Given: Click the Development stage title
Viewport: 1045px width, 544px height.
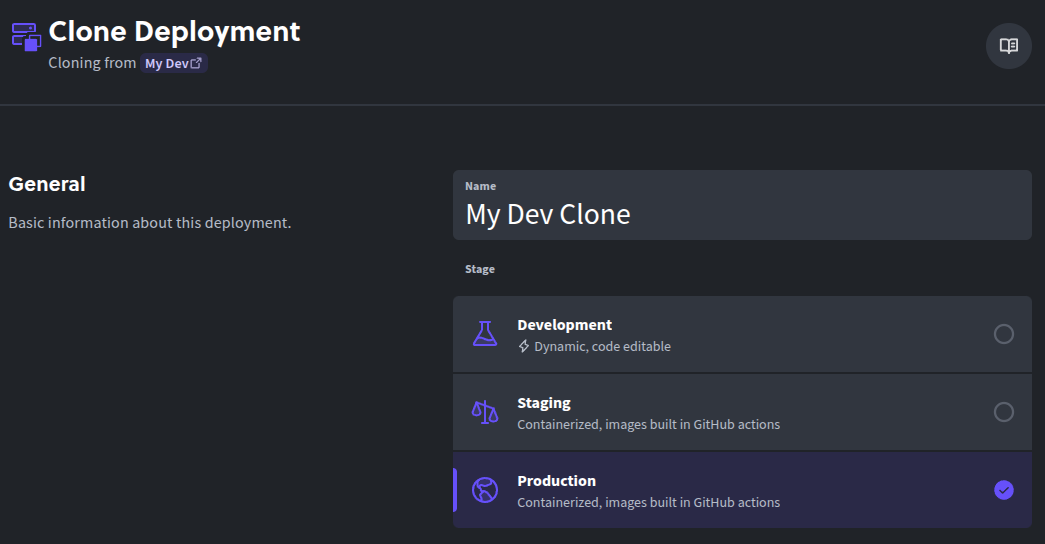Looking at the screenshot, I should pos(564,325).
